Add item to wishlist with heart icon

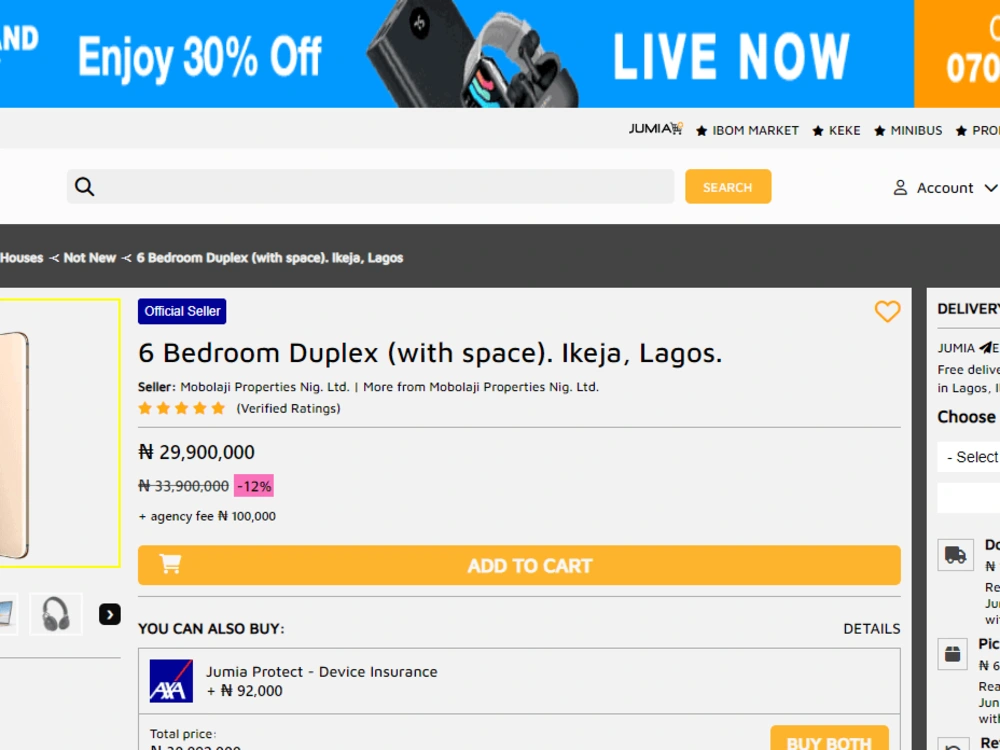click(x=887, y=311)
